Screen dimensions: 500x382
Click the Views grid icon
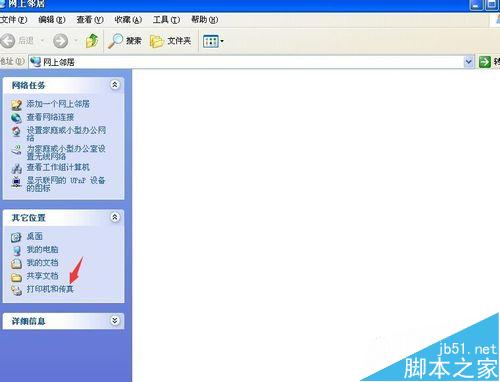coord(210,41)
